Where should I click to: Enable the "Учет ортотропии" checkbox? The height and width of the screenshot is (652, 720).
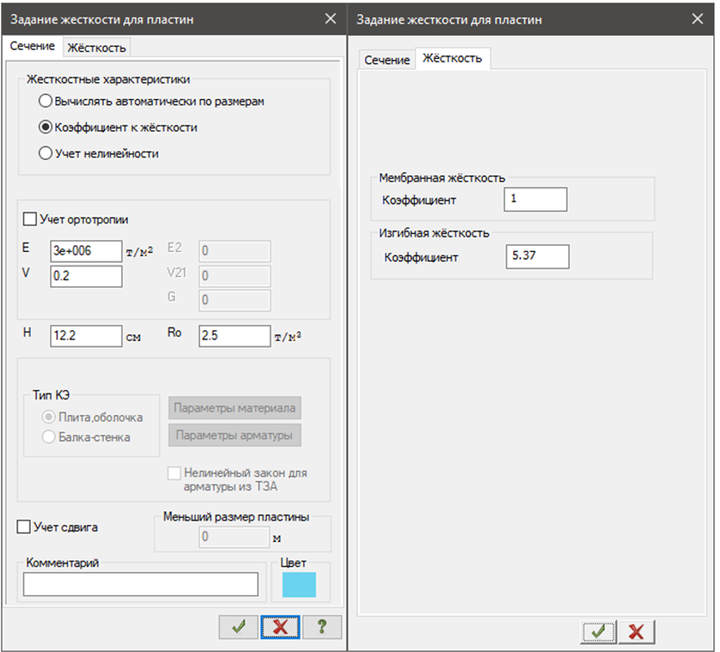tap(29, 219)
